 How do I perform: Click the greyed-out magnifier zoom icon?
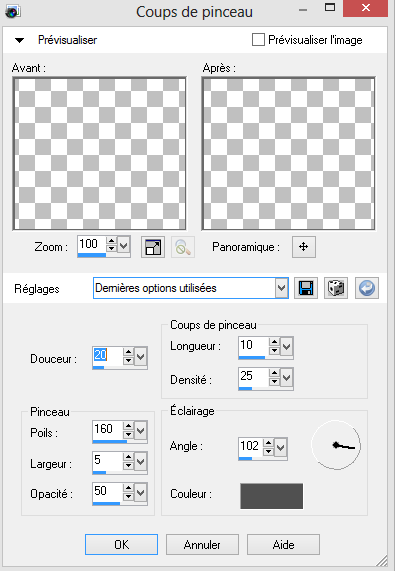pos(183,247)
